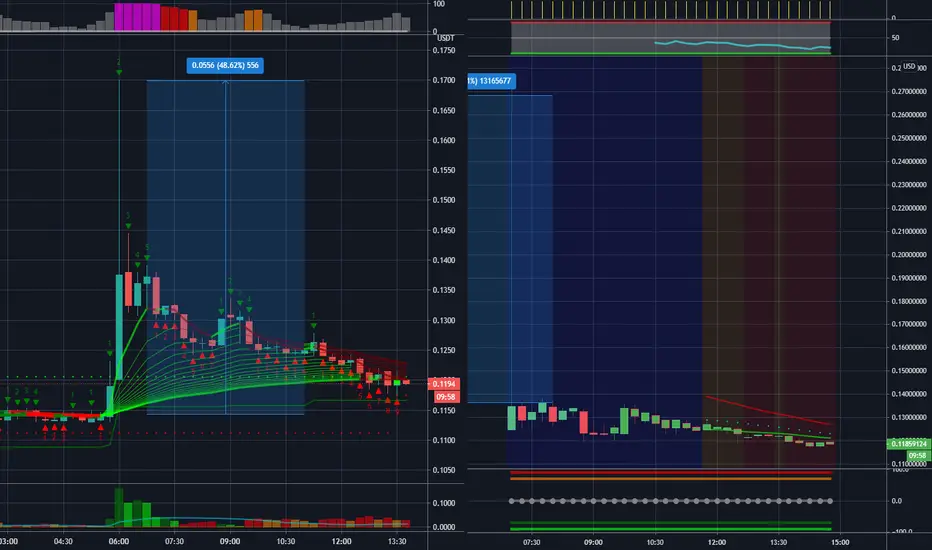Click the tallest green volume bar near 06:00
The image size is (932, 550).
119,507
